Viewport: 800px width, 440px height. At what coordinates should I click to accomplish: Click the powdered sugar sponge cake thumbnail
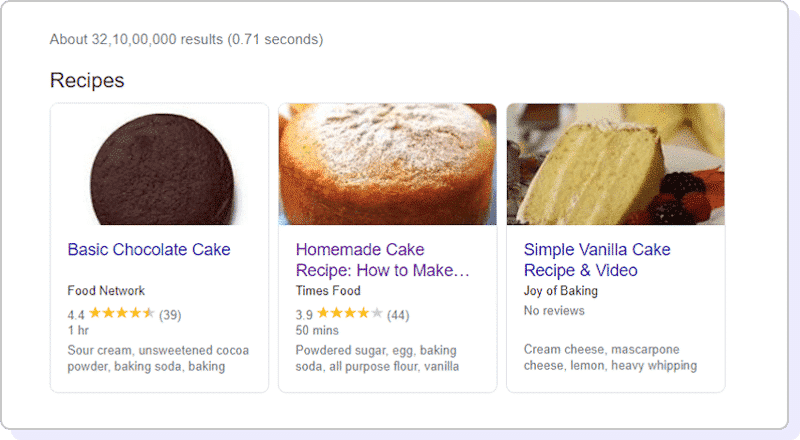[x=387, y=164]
